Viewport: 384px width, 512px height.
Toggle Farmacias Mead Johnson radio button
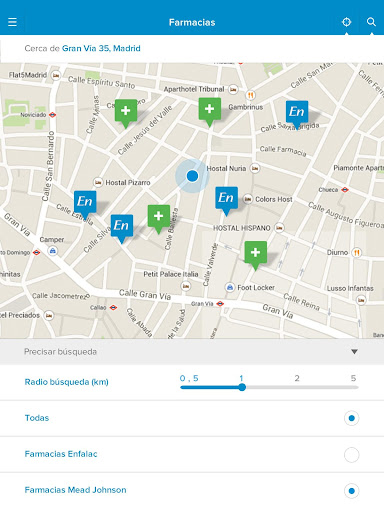pyautogui.click(x=351, y=491)
